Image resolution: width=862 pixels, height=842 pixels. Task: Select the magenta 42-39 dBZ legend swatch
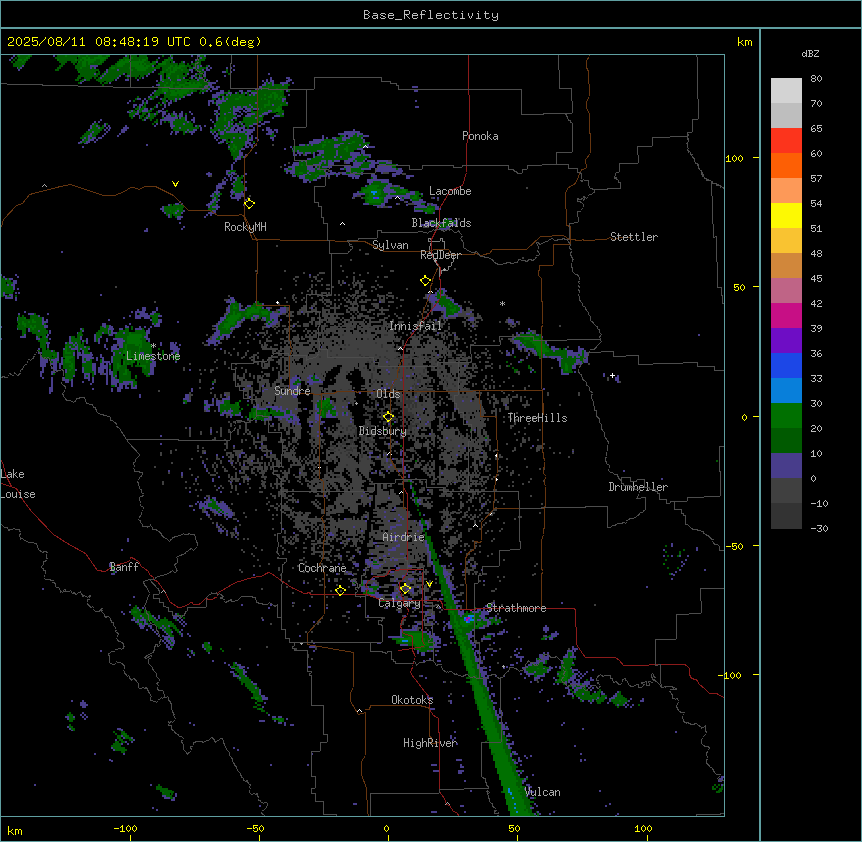coord(786,315)
